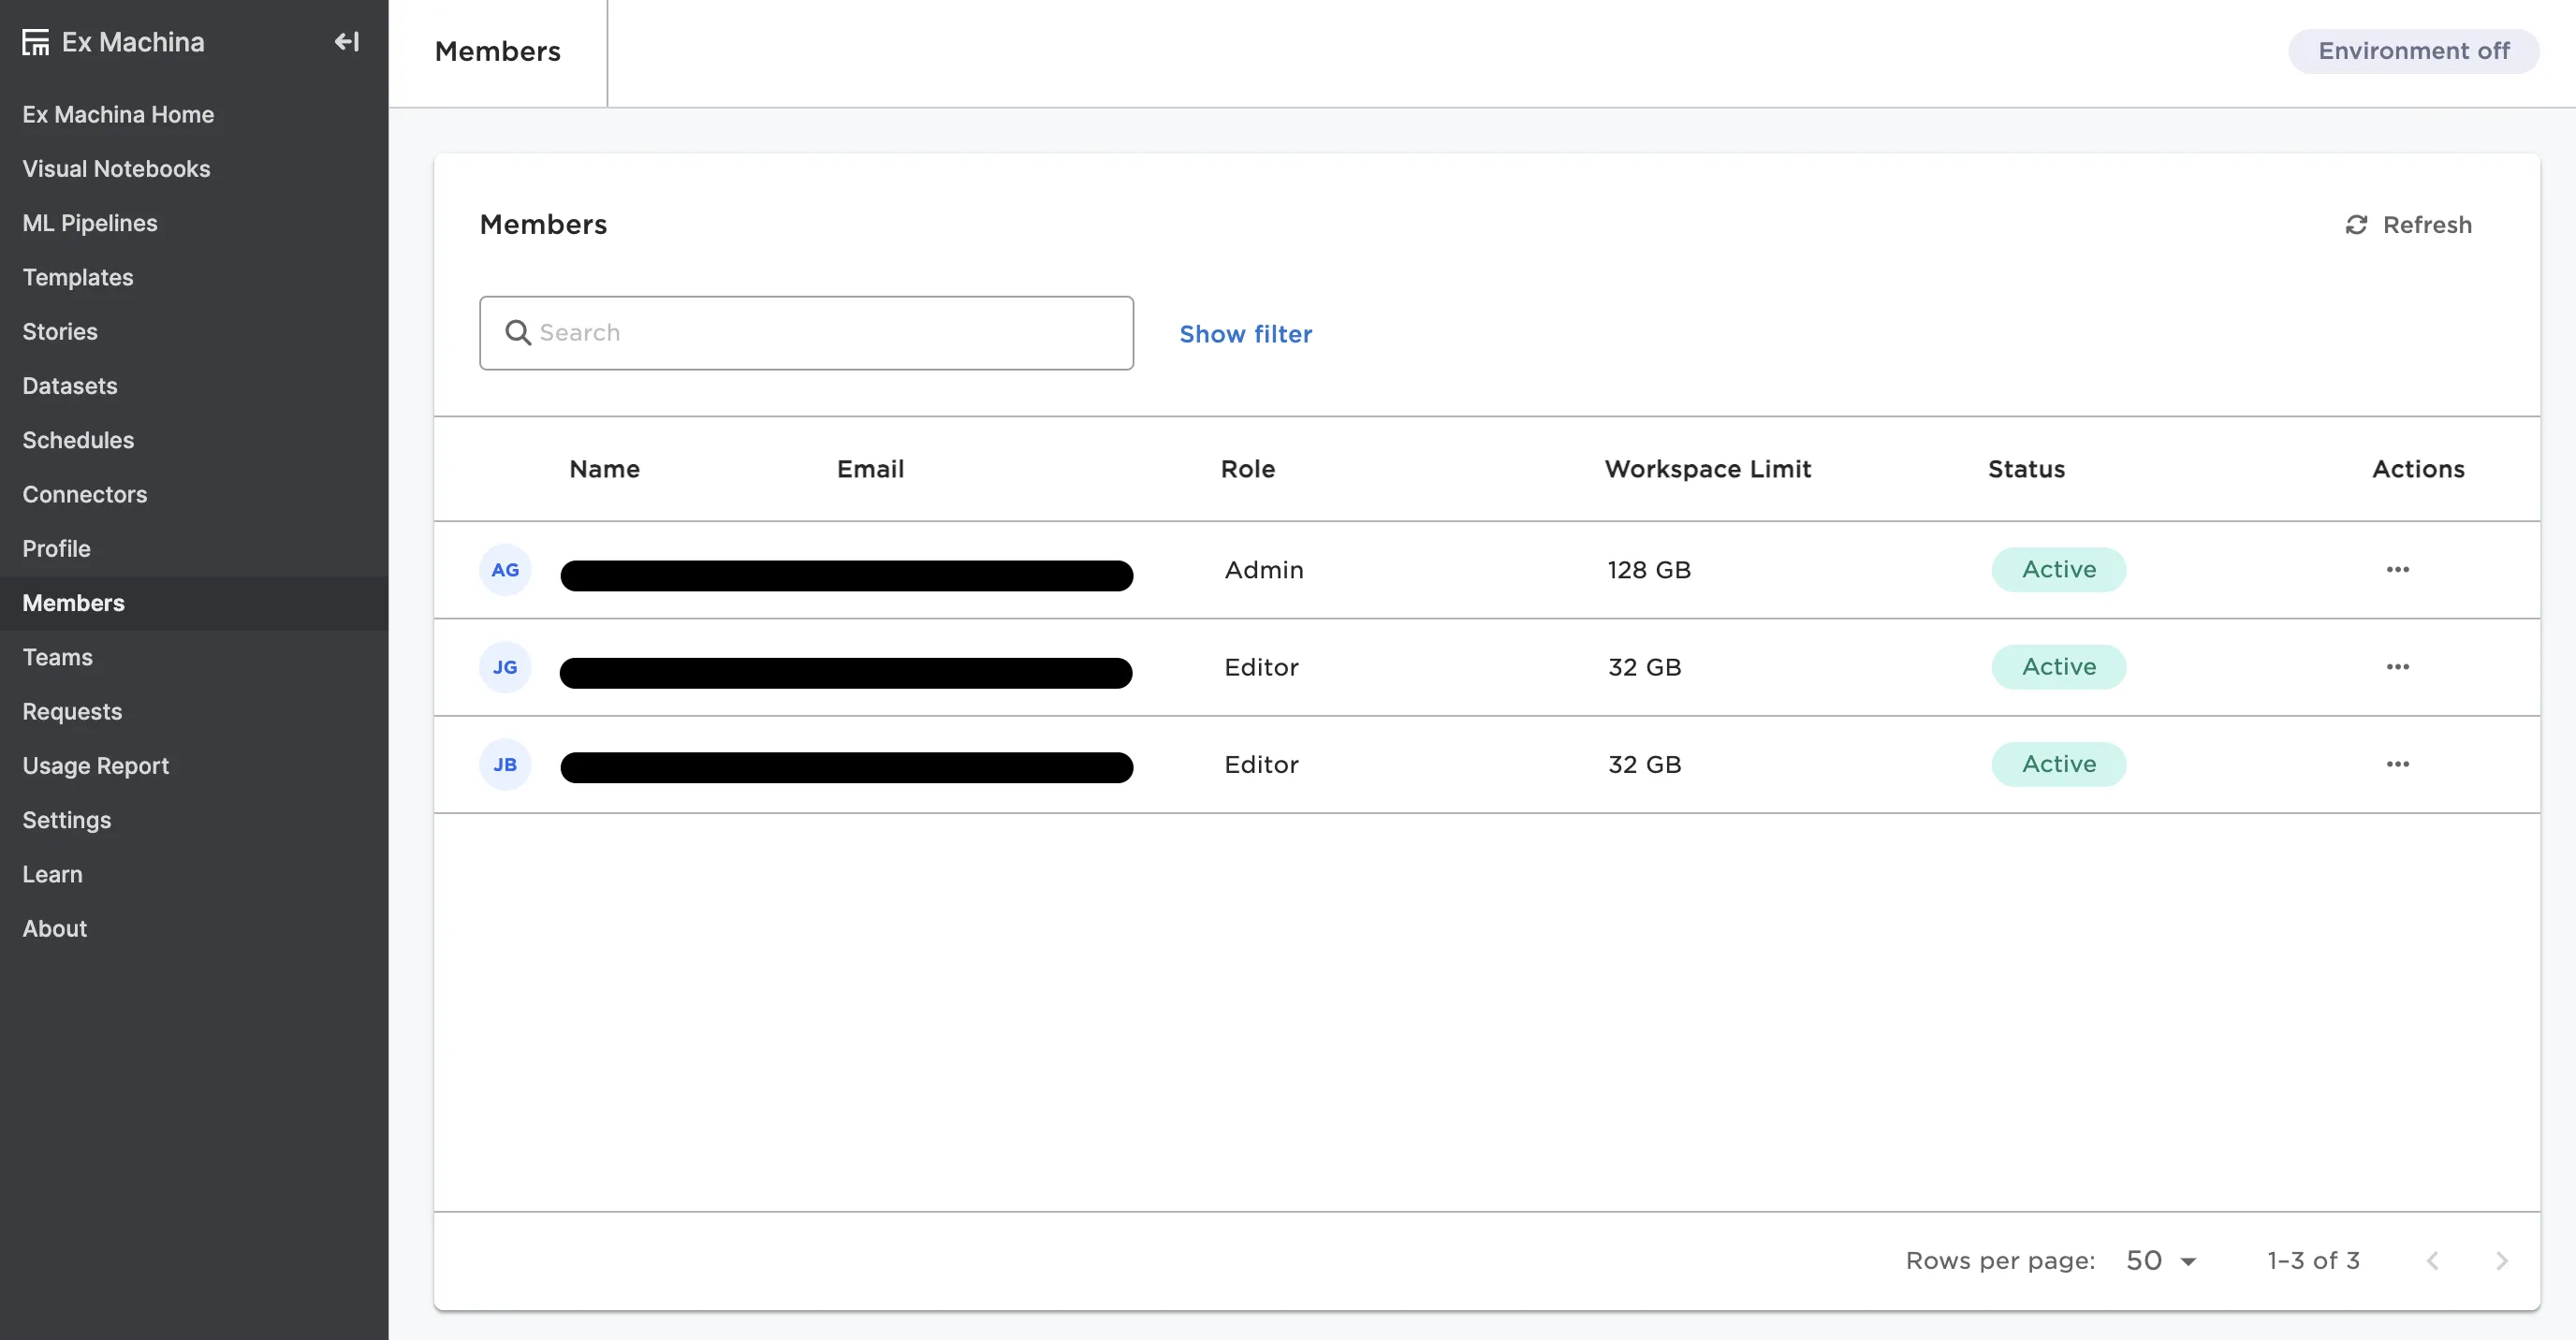Select the Members tab header
Viewport: 2576px width, 1340px height.
tap(497, 52)
